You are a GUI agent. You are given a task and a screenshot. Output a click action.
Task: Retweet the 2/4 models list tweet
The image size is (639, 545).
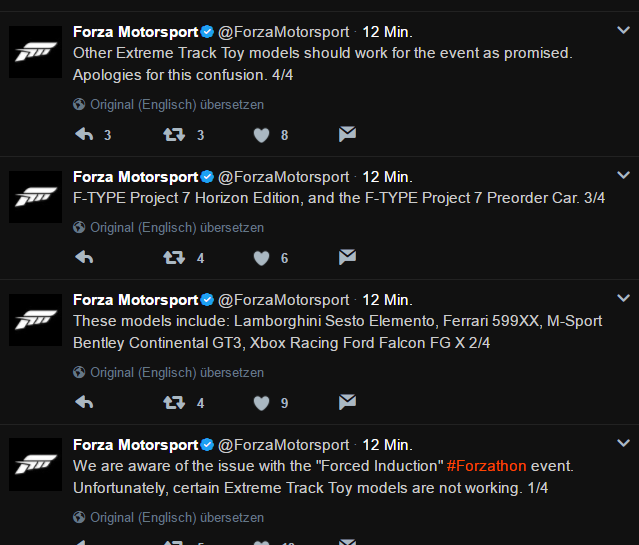tap(174, 402)
